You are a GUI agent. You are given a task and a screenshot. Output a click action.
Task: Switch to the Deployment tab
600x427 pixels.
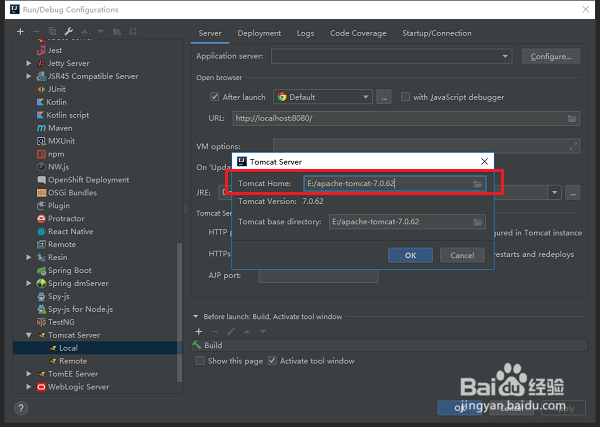(x=259, y=33)
